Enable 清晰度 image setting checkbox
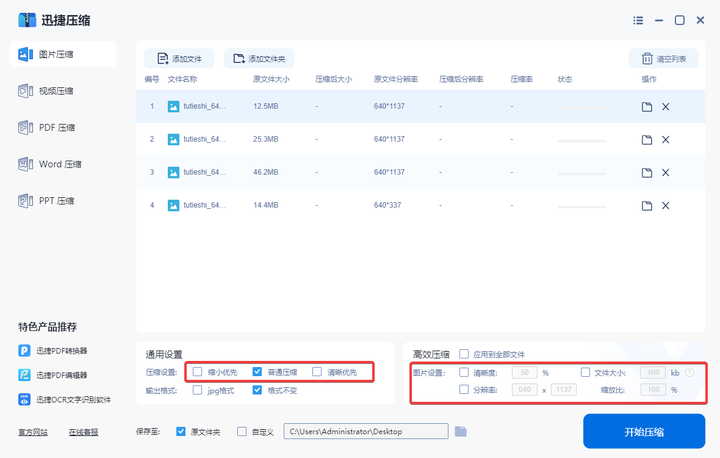Image resolution: width=720 pixels, height=458 pixels. (464, 372)
